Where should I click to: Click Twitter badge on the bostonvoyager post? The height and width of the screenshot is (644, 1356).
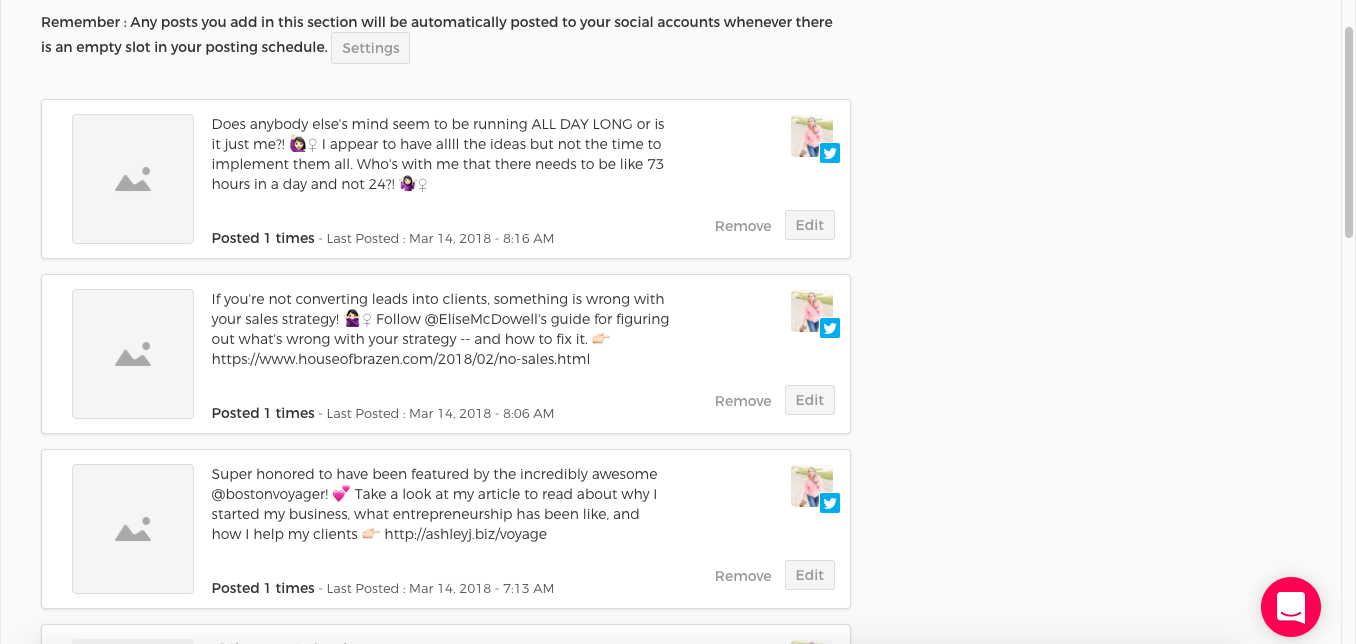[x=830, y=503]
